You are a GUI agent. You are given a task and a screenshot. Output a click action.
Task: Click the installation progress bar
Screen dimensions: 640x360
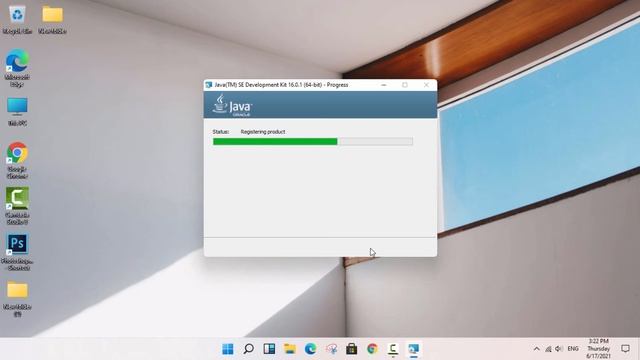(x=313, y=142)
